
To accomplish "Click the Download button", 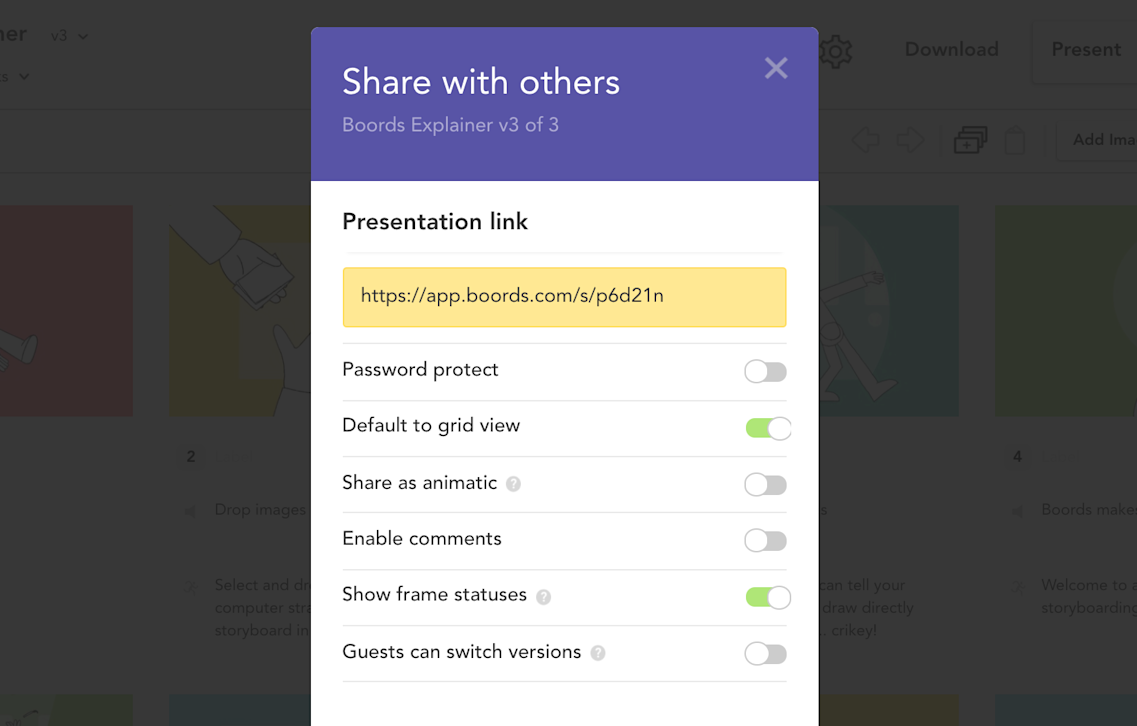I will [951, 49].
